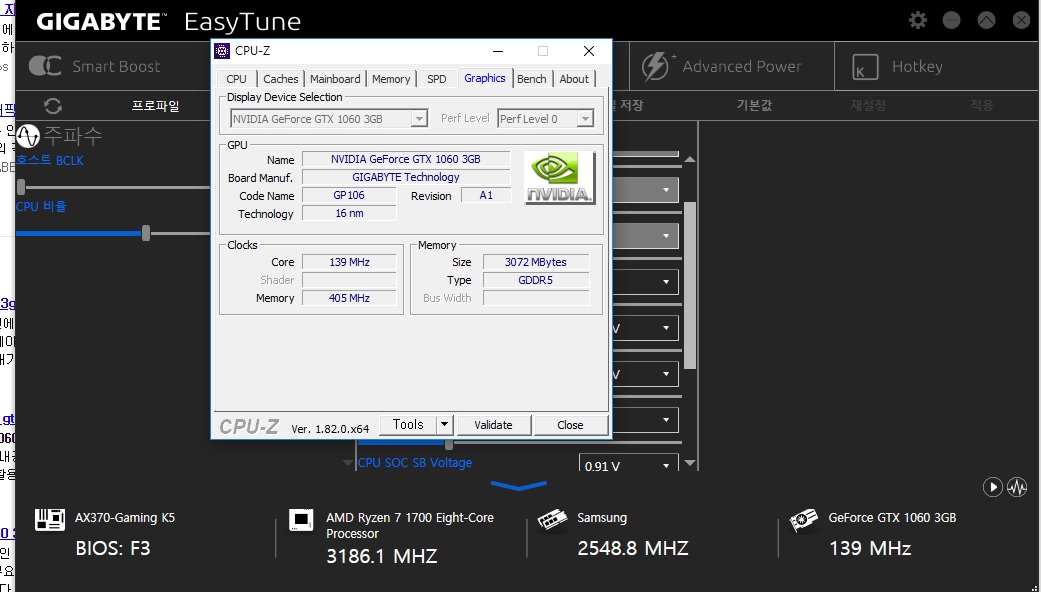Click the motherboard icon beside AX370-Gaming K5
The height and width of the screenshot is (592, 1041).
[x=50, y=520]
